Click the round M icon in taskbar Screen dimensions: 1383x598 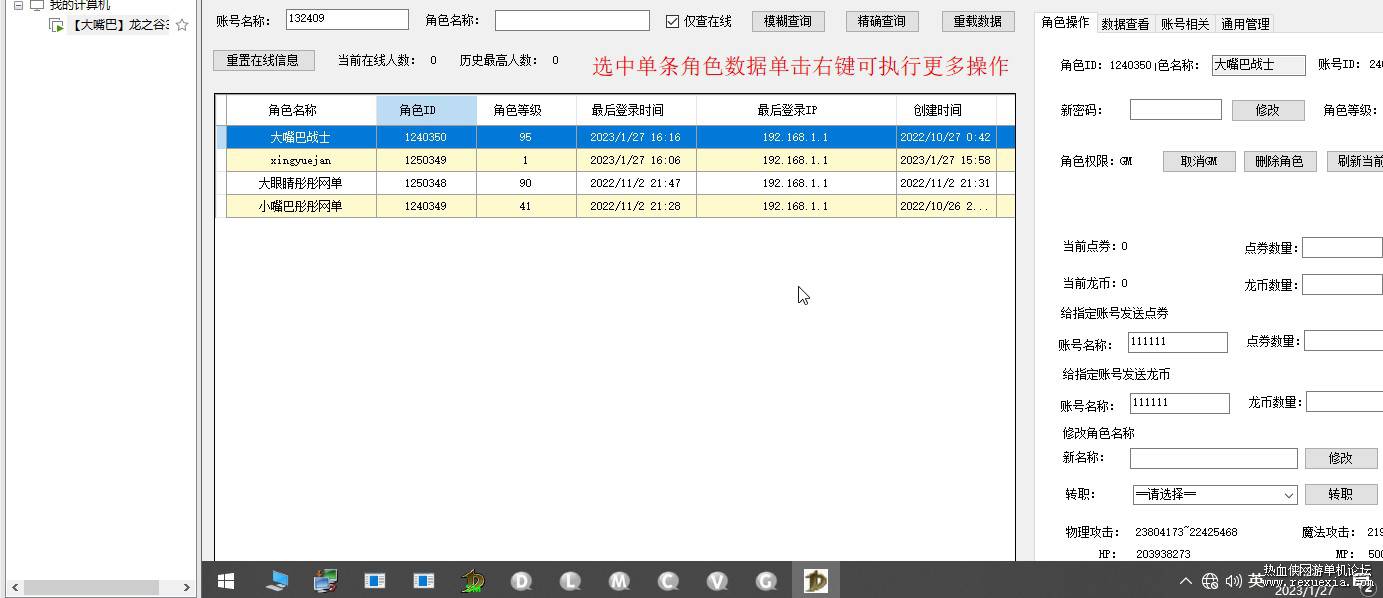pos(619,581)
